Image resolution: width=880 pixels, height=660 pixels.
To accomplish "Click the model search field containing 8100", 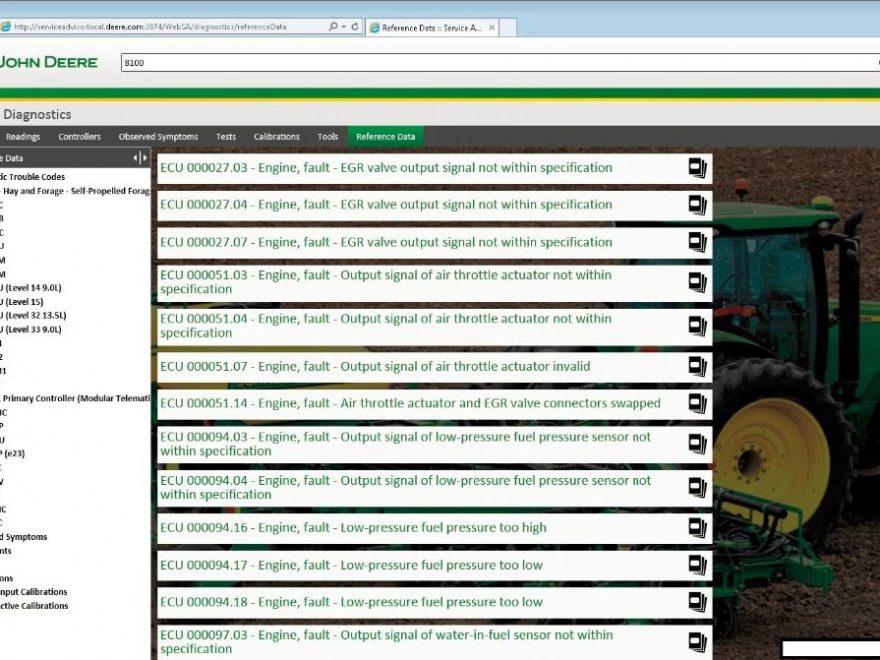I will pos(499,63).
